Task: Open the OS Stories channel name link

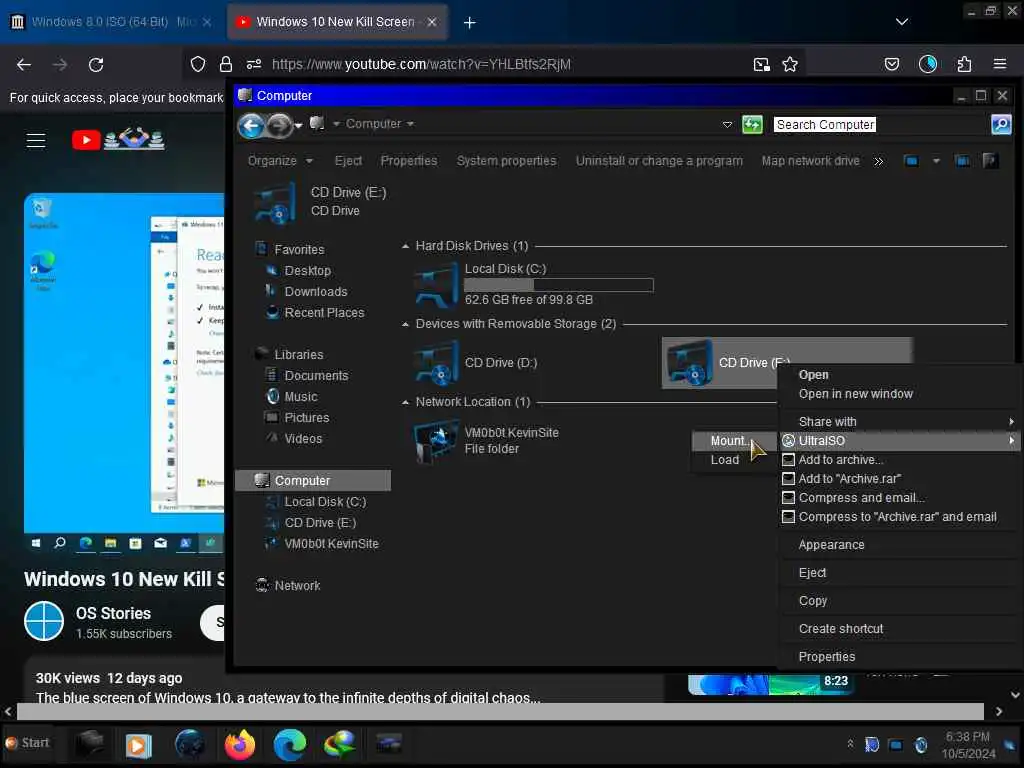Action: click(x=113, y=613)
